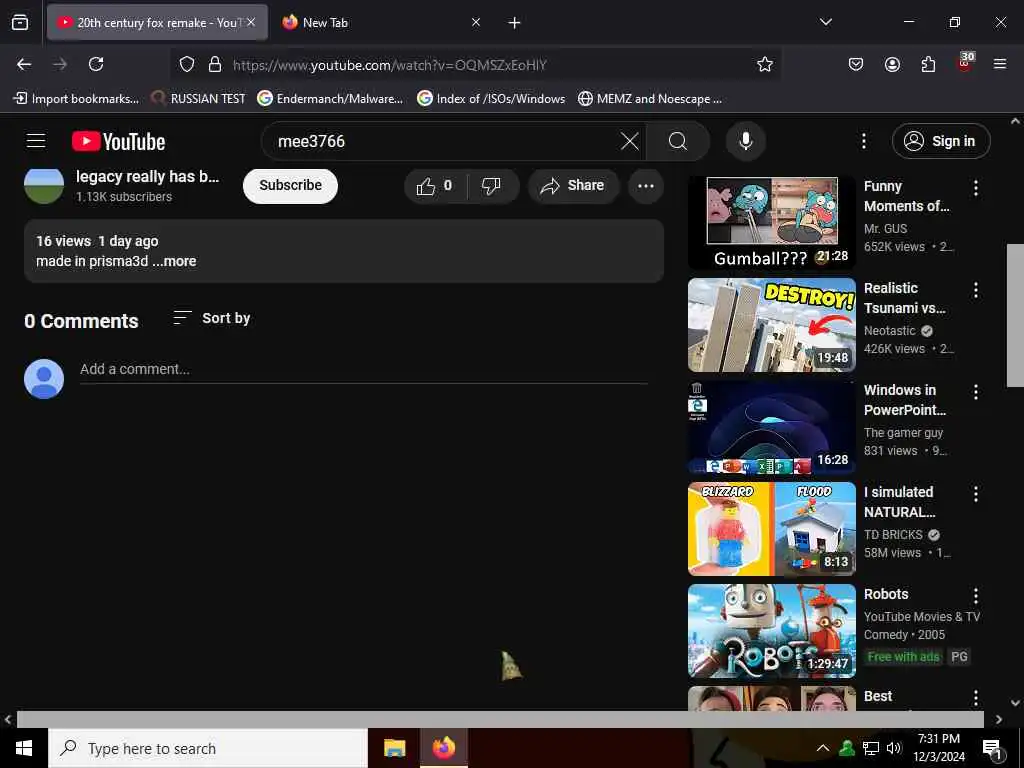The image size is (1024, 768).
Task: Open options for Robots movie
Action: (976, 596)
